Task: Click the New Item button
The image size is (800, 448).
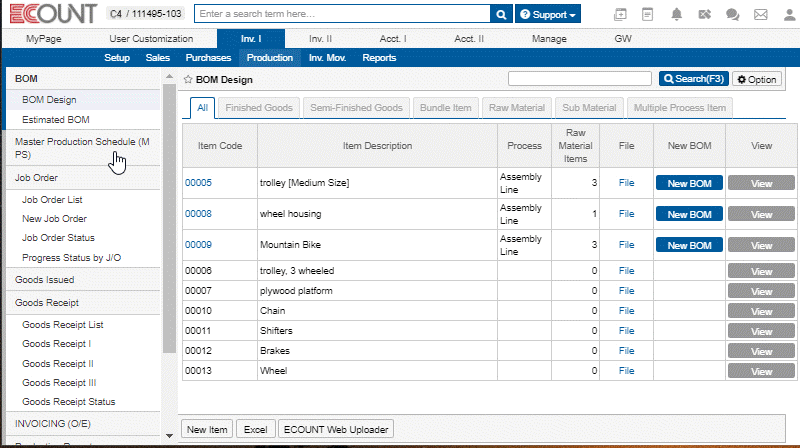Action: [207, 429]
